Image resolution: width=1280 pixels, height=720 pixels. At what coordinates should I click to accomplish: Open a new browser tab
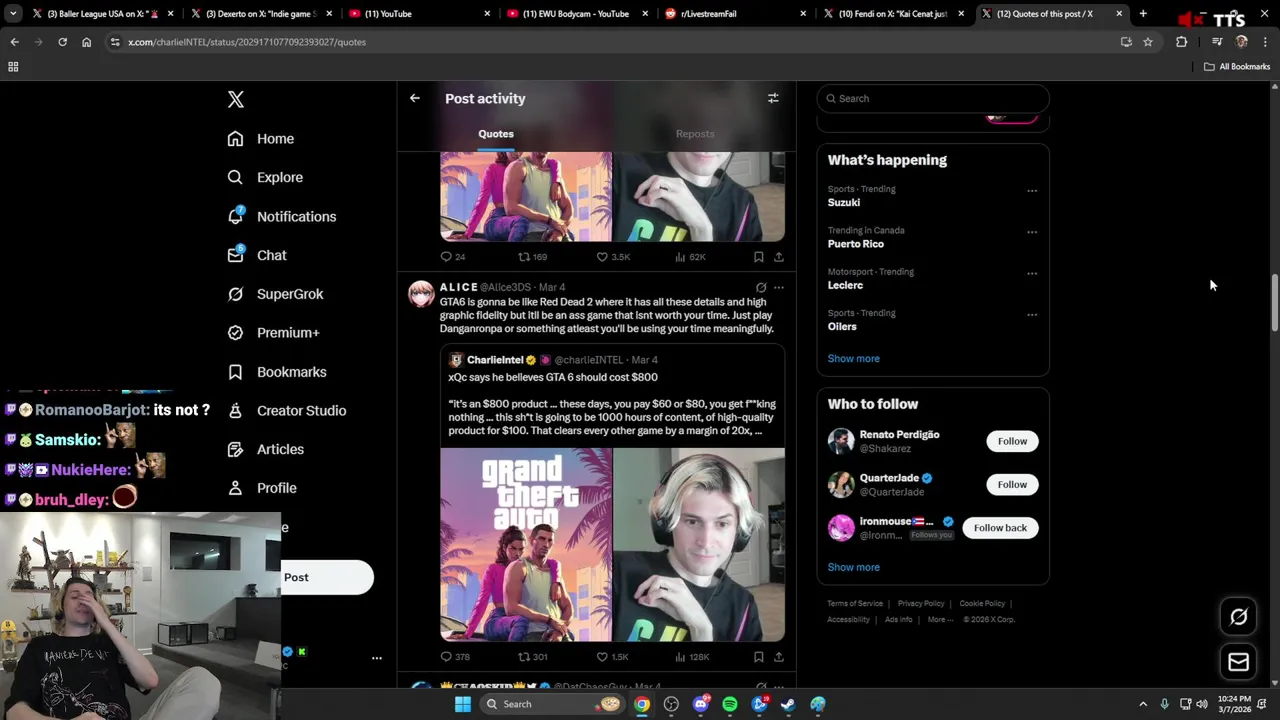click(1143, 14)
